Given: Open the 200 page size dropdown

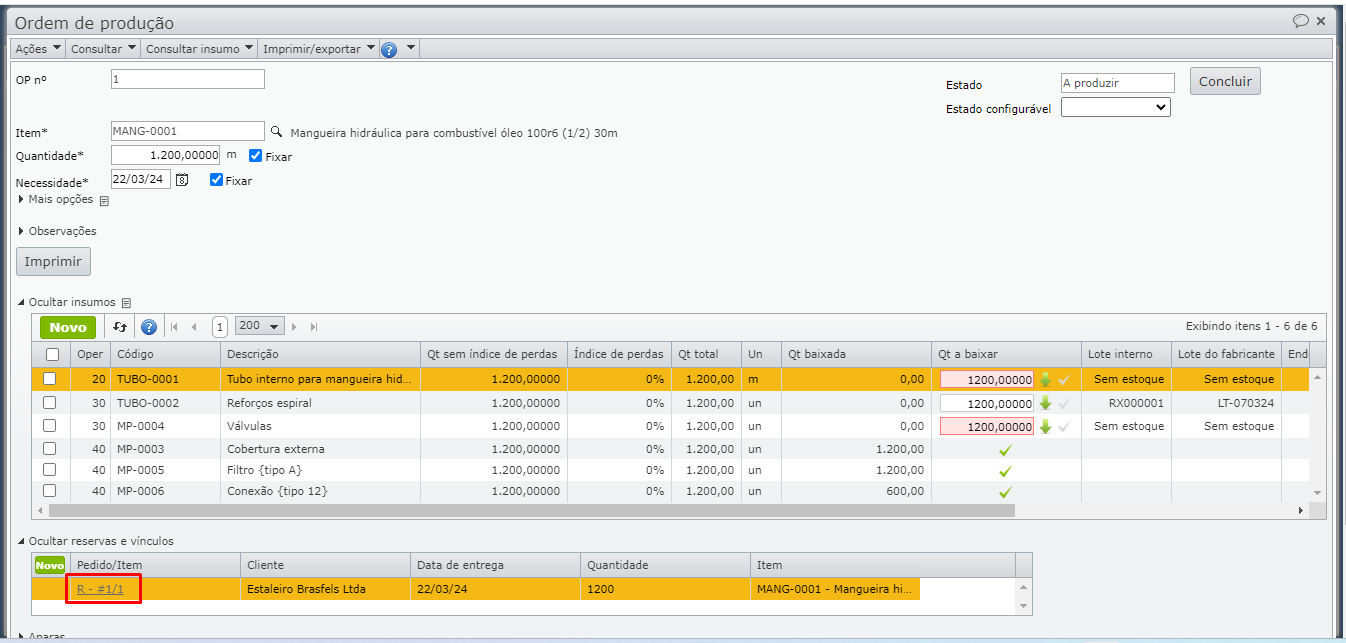Looking at the screenshot, I should (x=260, y=326).
